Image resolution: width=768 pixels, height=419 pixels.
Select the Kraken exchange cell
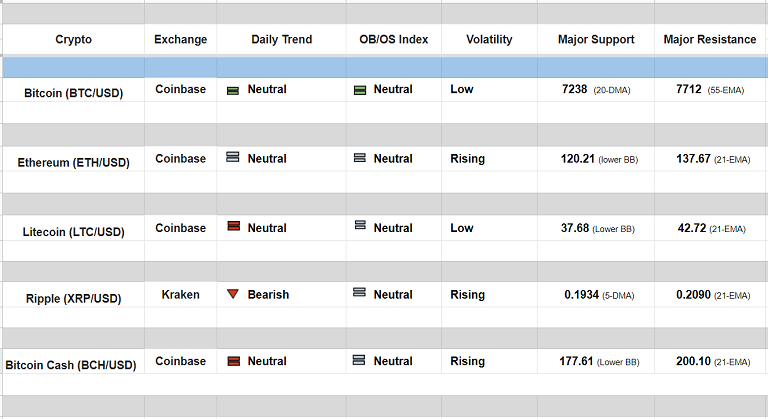pyautogui.click(x=180, y=295)
